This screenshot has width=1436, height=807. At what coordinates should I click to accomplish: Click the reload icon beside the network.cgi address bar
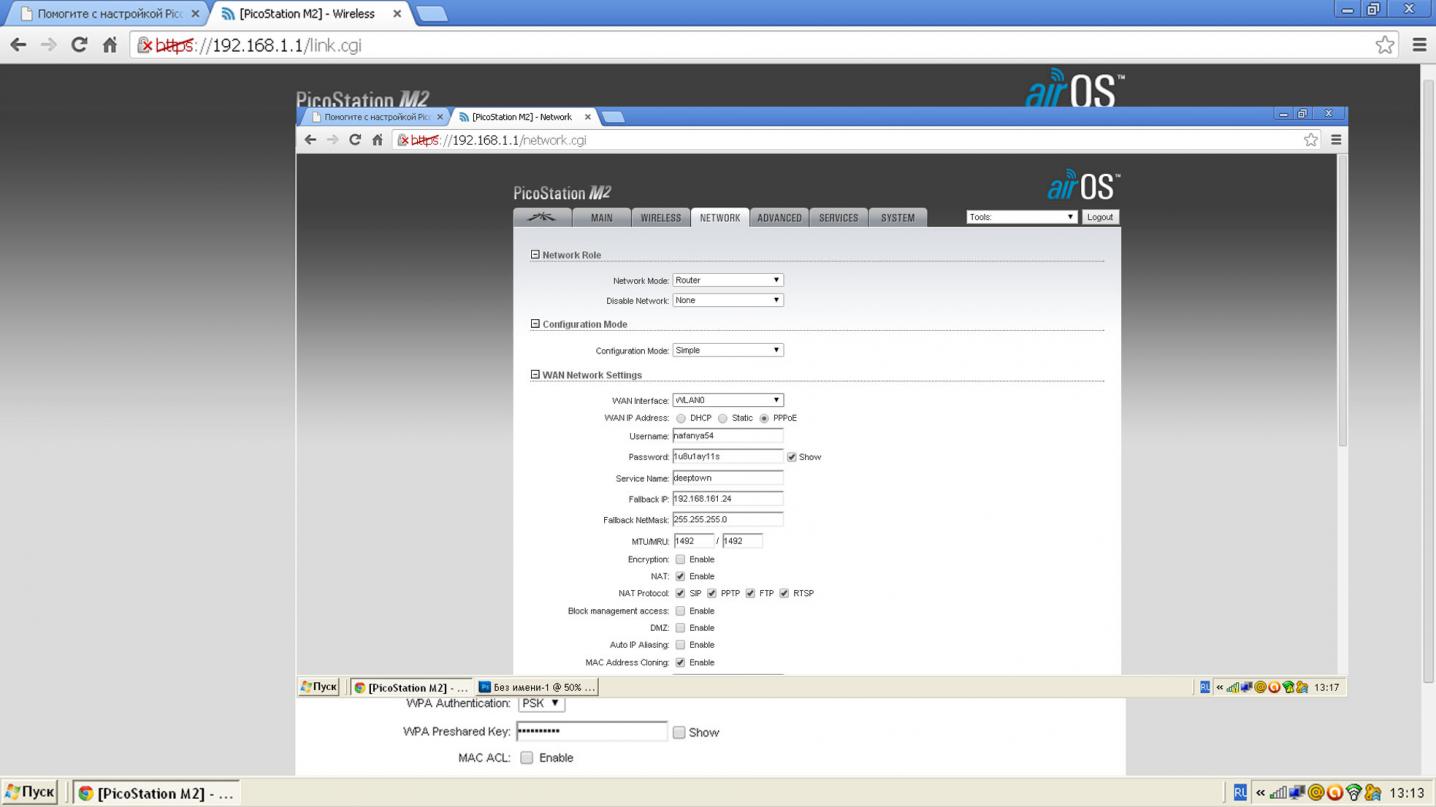[354, 140]
